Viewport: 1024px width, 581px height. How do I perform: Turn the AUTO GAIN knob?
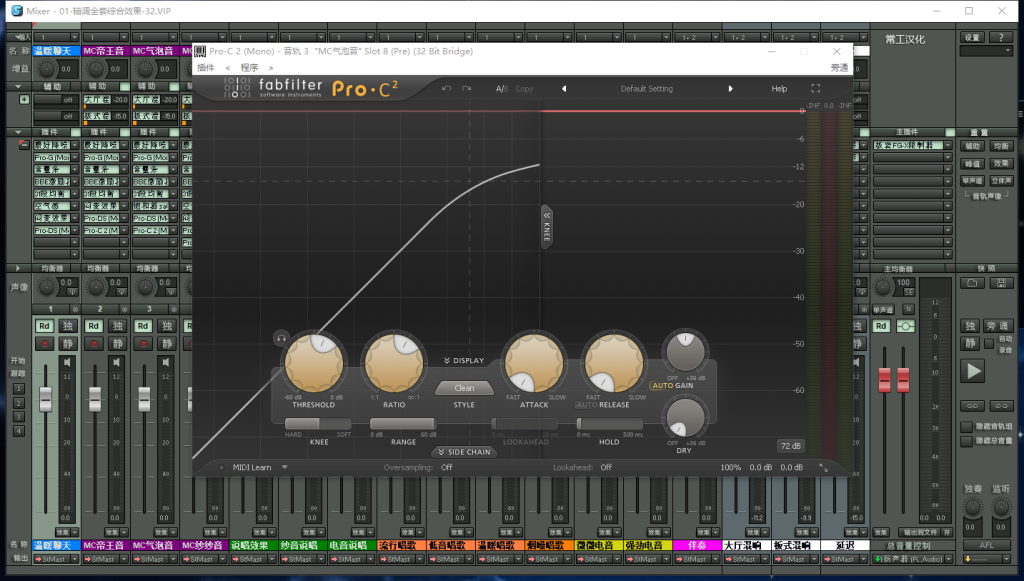[685, 353]
